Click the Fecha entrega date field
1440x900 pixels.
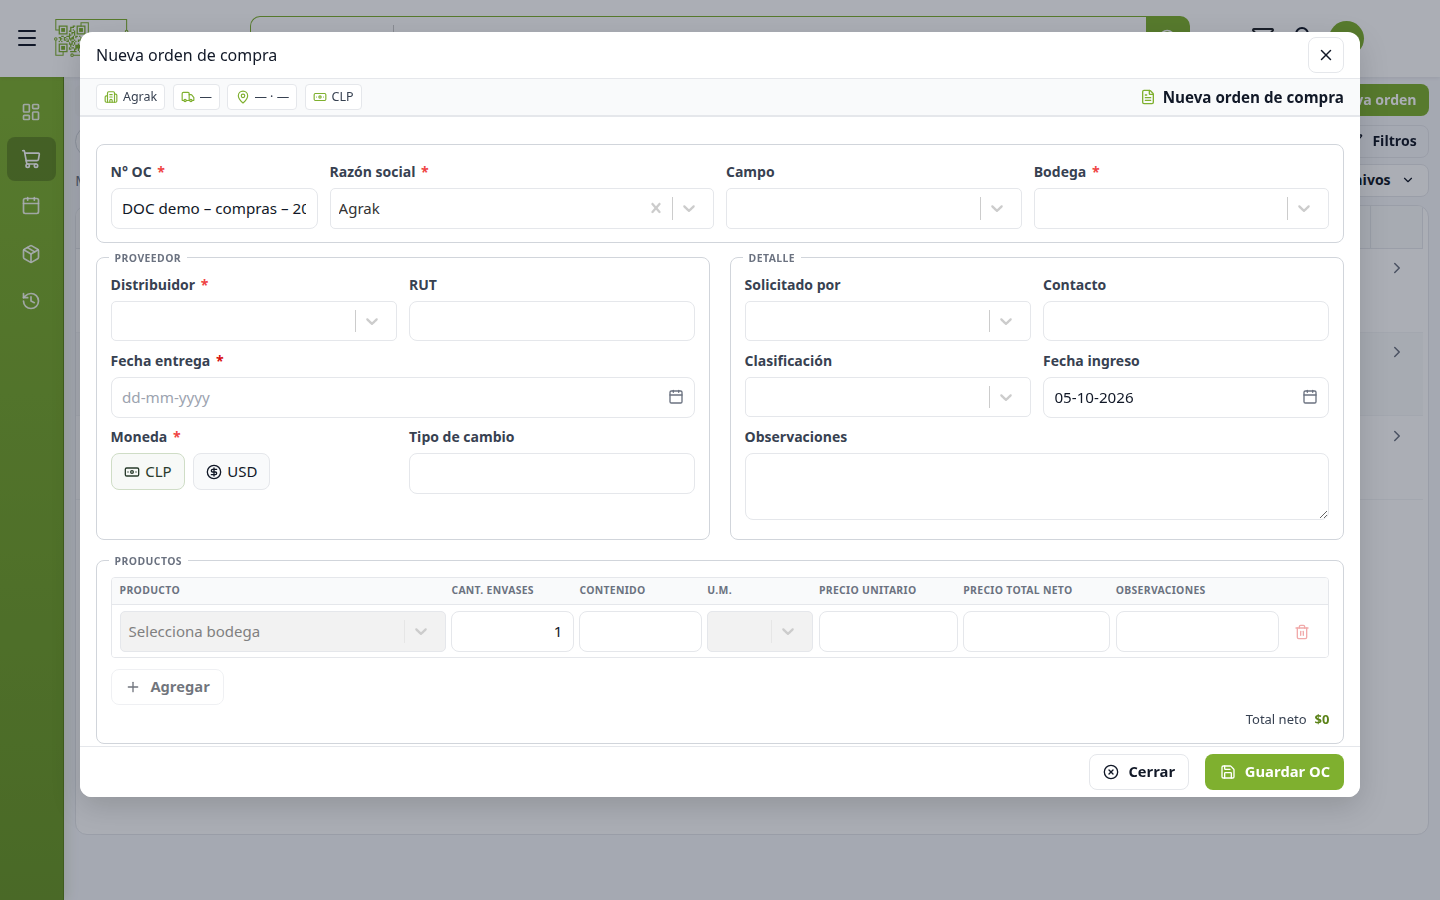[403, 398]
